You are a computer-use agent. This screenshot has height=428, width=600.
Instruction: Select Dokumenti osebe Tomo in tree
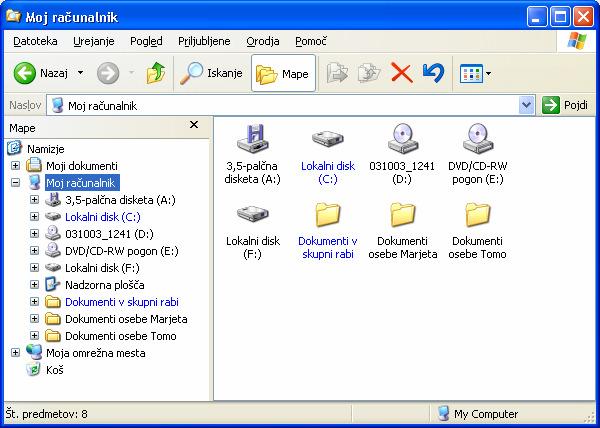click(x=121, y=336)
